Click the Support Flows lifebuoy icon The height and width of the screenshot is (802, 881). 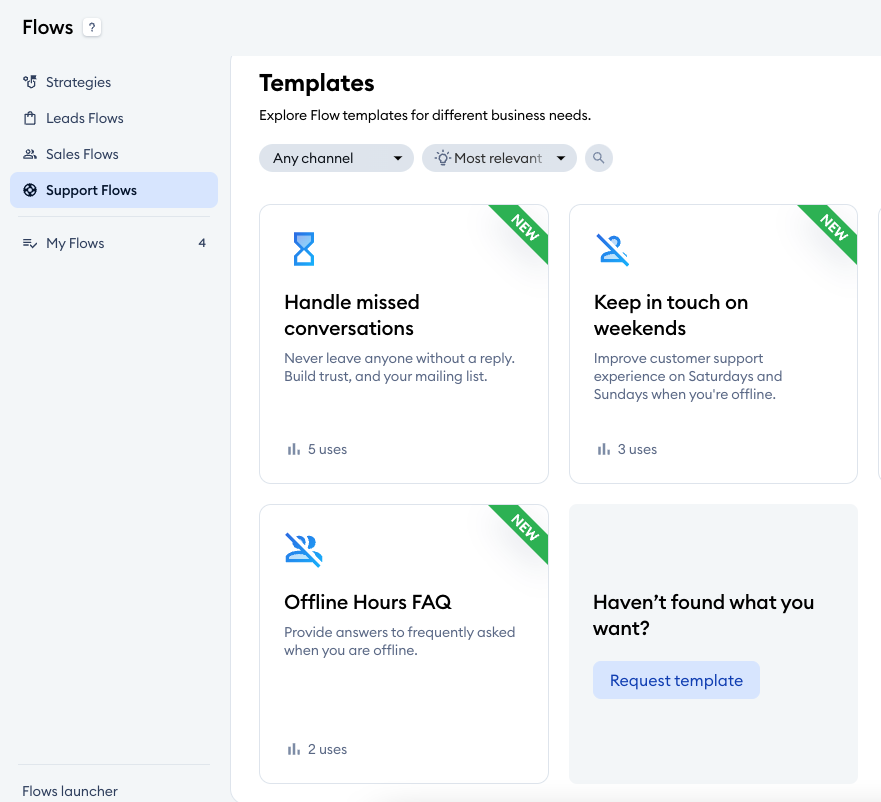tap(30, 190)
